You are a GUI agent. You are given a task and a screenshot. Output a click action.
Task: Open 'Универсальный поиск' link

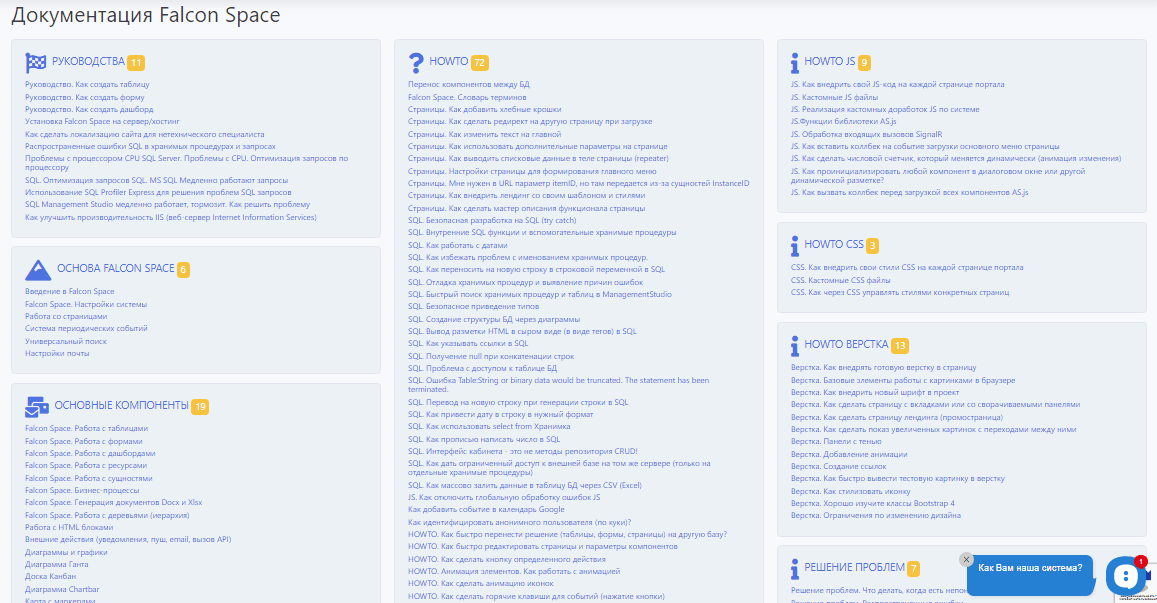pyautogui.click(x=66, y=341)
